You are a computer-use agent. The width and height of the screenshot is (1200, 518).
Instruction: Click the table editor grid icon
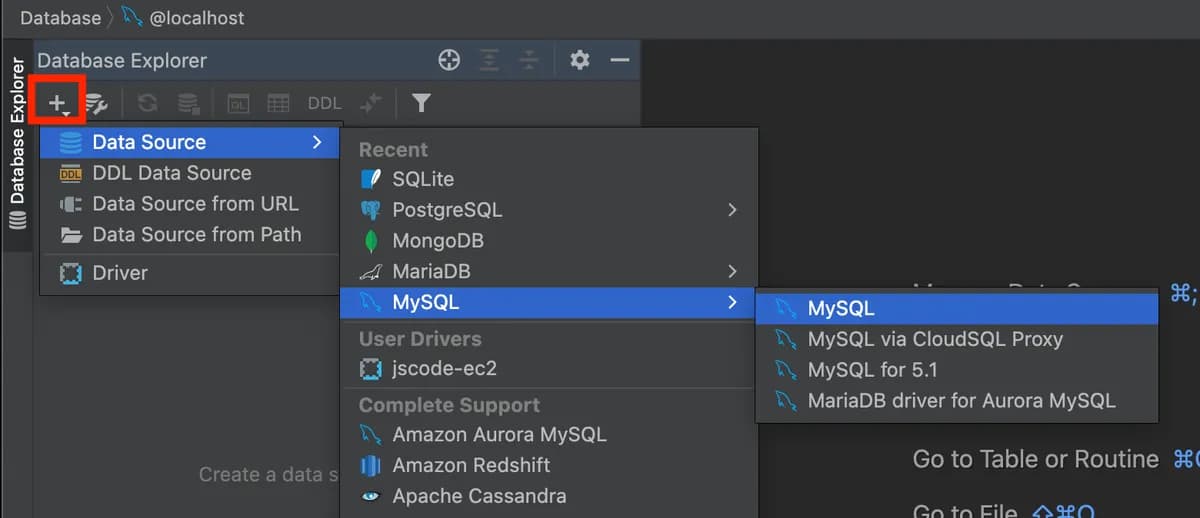[278, 103]
